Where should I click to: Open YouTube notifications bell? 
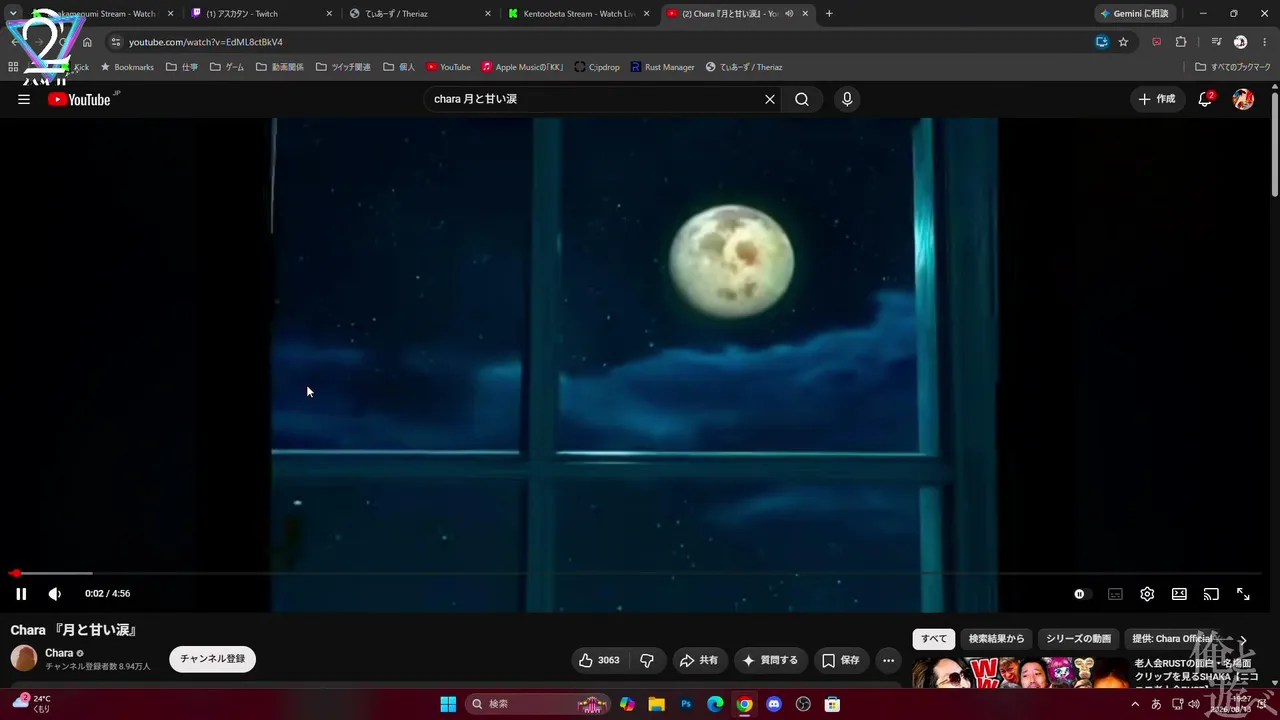click(1205, 99)
